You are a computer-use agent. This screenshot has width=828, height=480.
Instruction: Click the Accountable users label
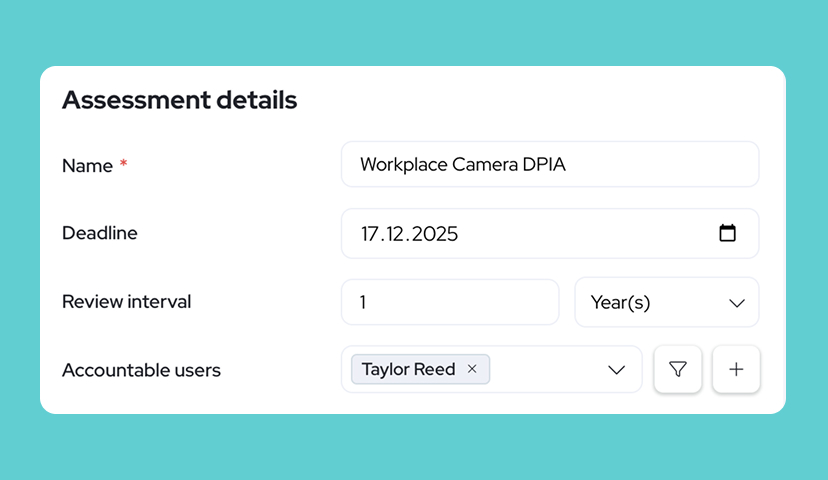click(142, 370)
